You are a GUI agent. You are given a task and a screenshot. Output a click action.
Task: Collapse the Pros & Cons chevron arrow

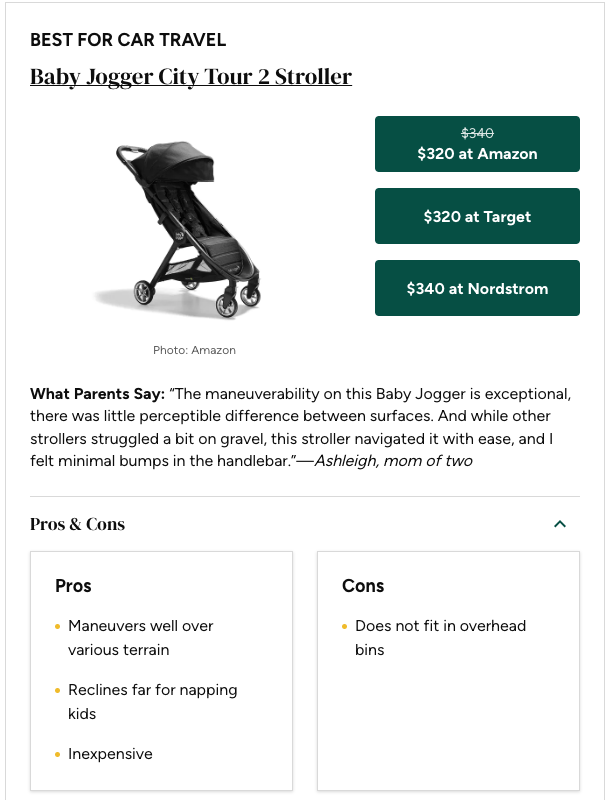(x=560, y=524)
